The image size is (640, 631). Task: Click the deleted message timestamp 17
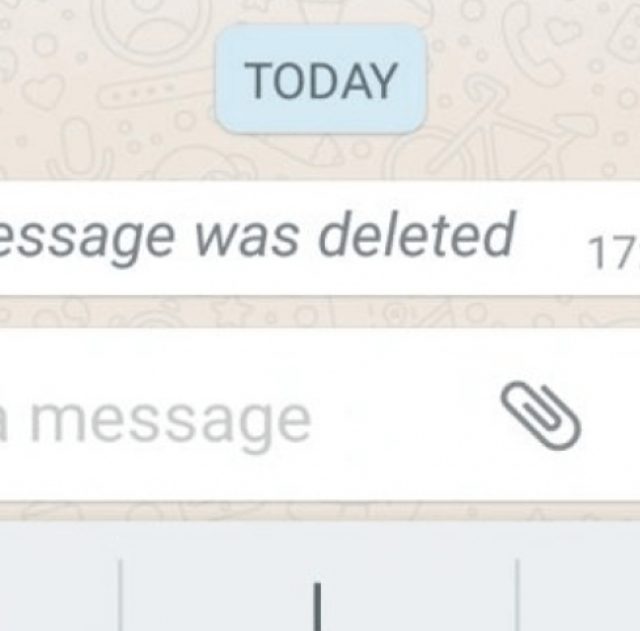coord(613,253)
